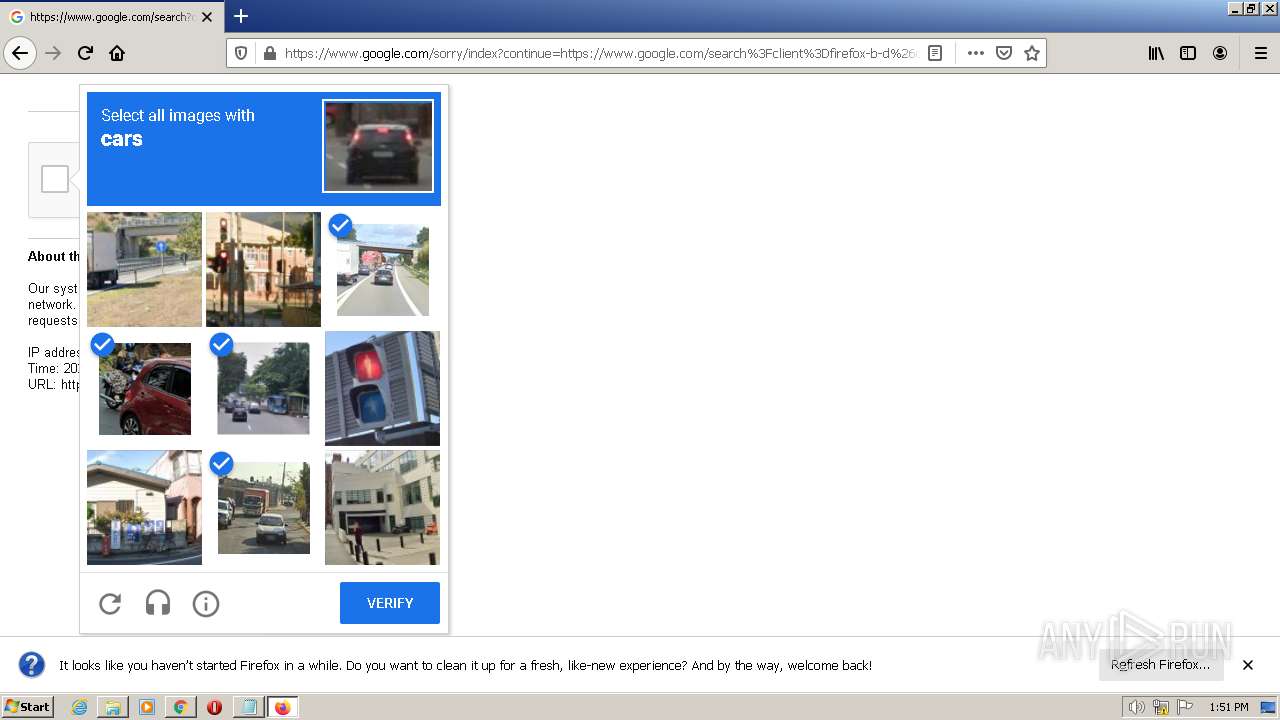This screenshot has height=720, width=1280.
Task: Select the red traffic light street image
Action: [263, 269]
